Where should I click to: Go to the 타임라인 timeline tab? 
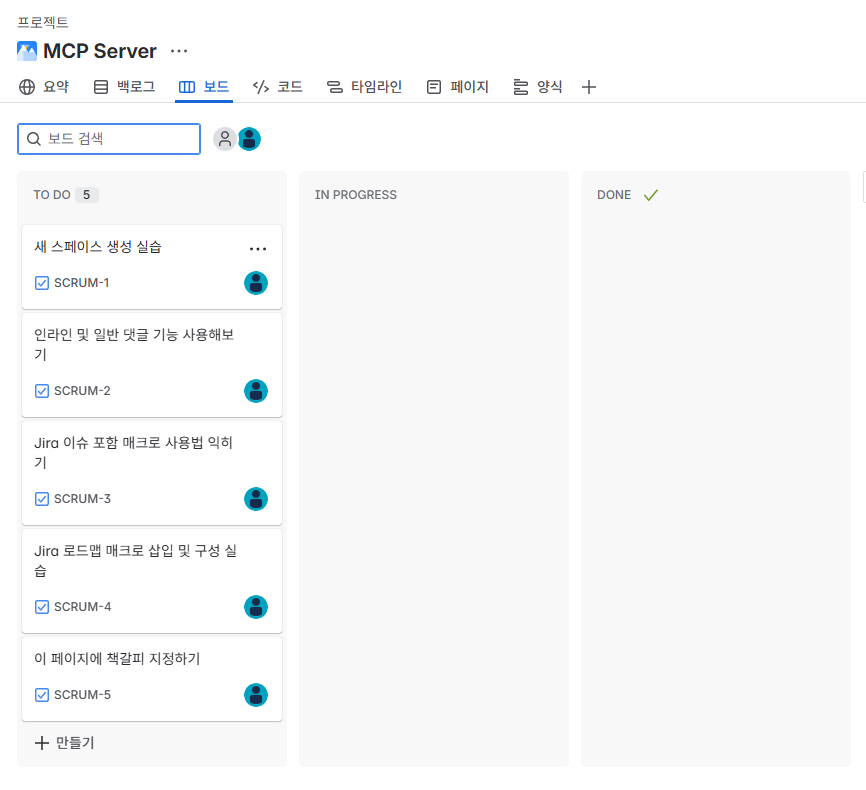point(364,87)
